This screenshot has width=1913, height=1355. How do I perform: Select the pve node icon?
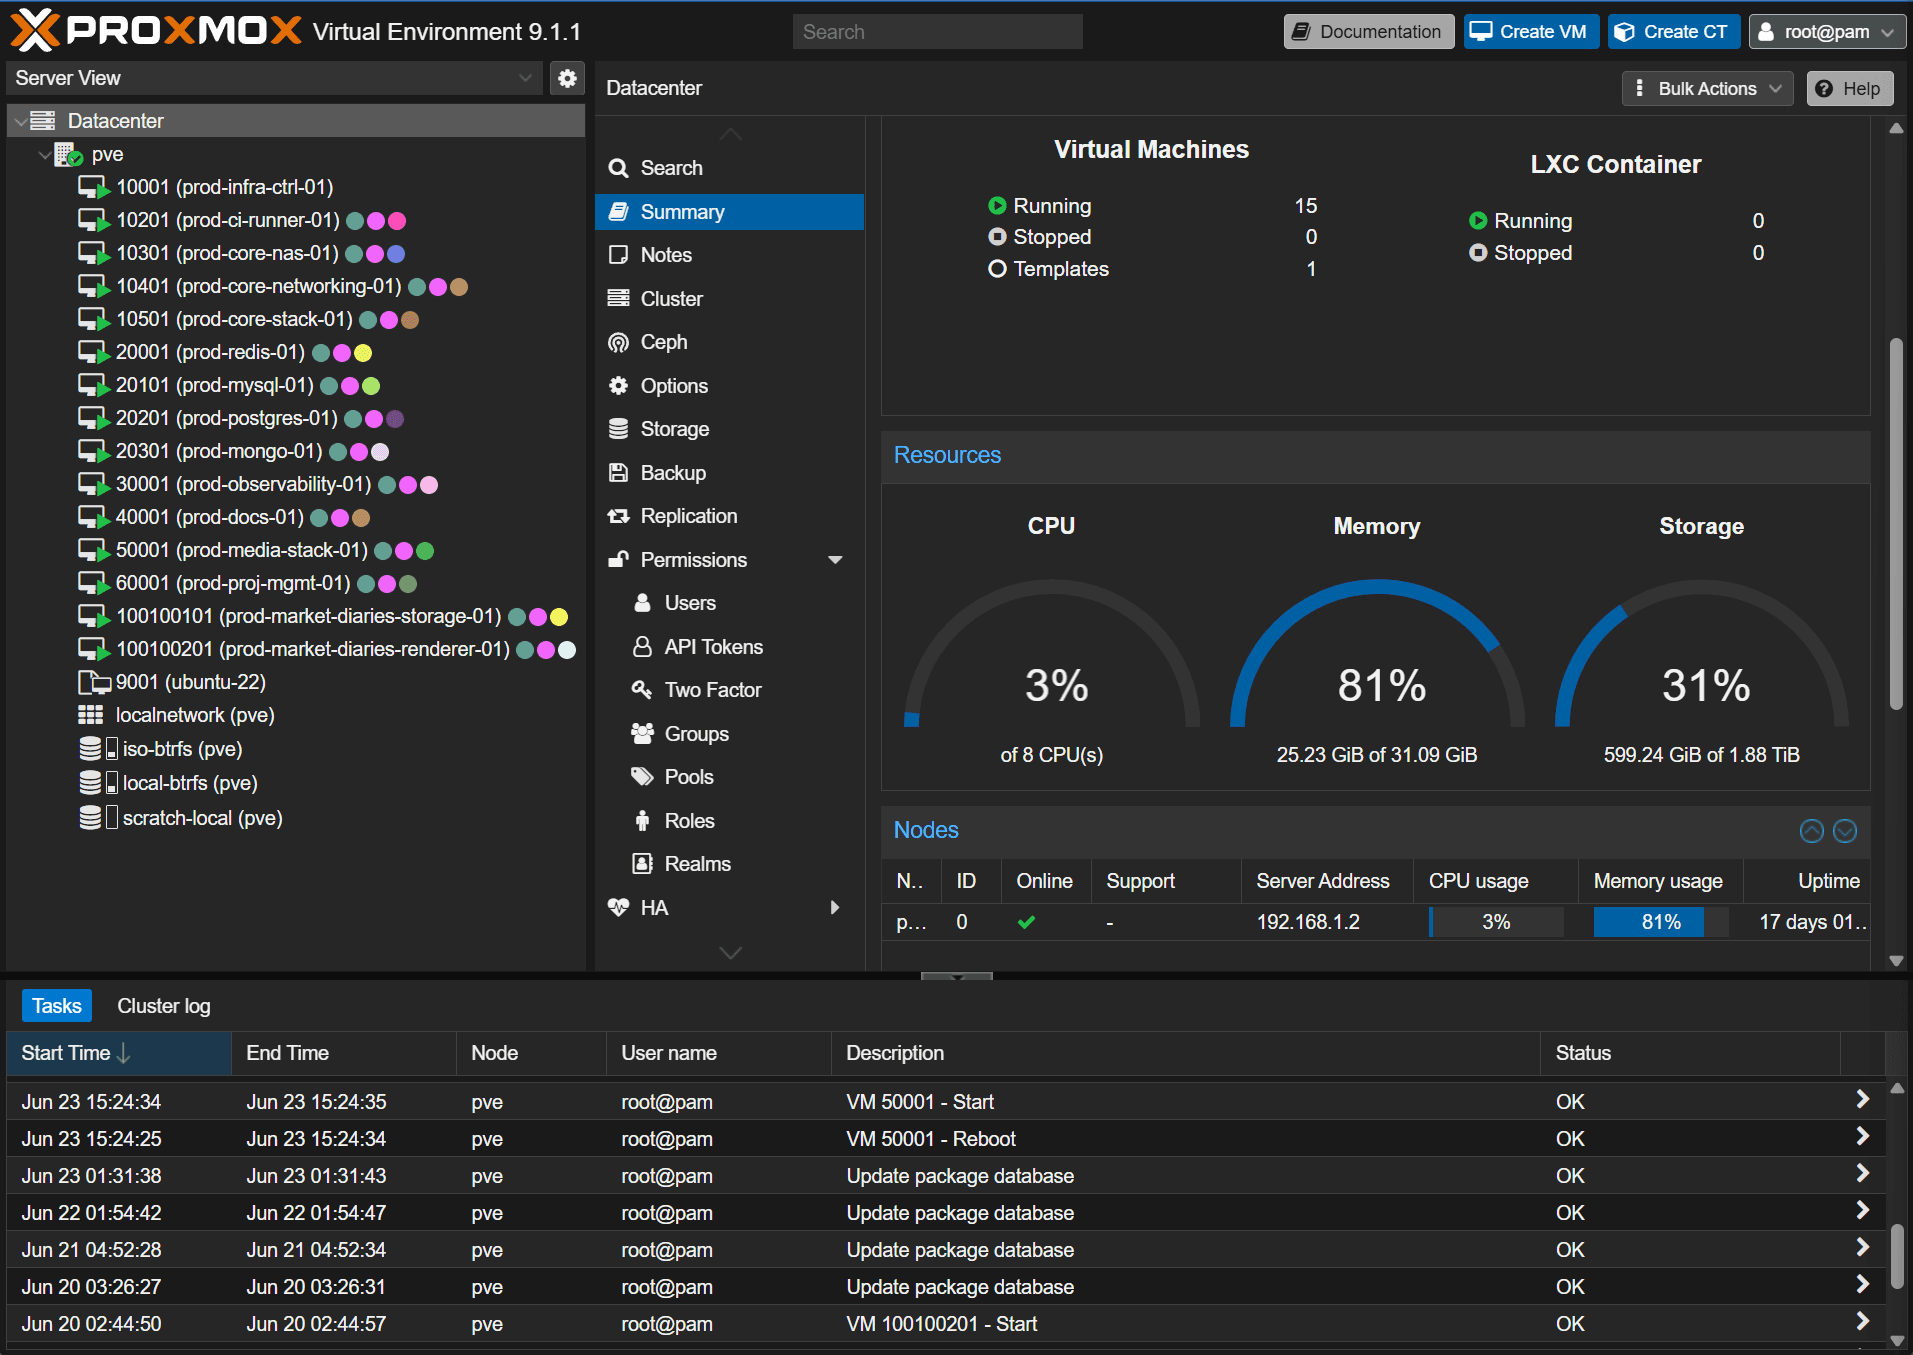coord(68,155)
